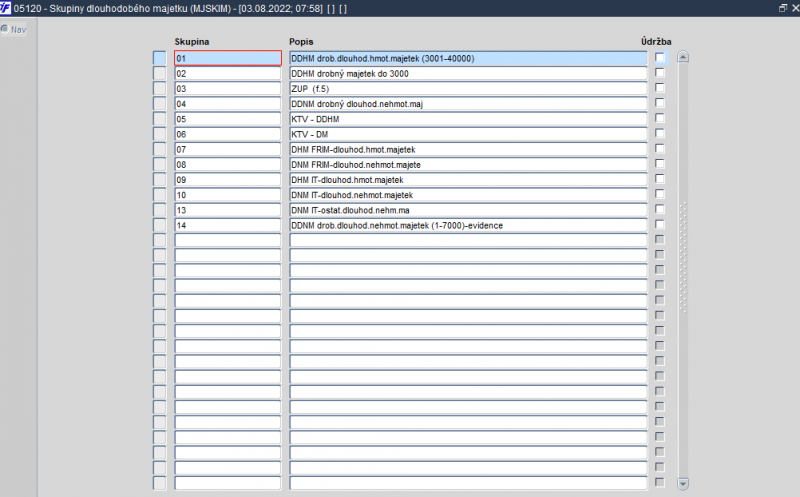Click Popis field 'DDHM drobný majetek do 3000'

(468, 73)
